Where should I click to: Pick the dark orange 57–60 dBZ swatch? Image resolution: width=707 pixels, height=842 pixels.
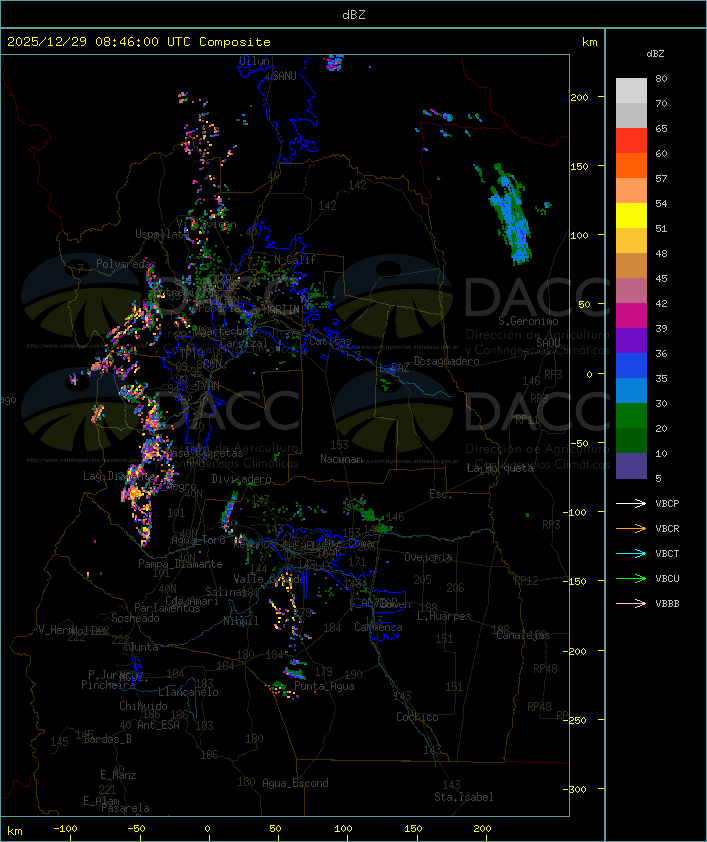point(631,165)
